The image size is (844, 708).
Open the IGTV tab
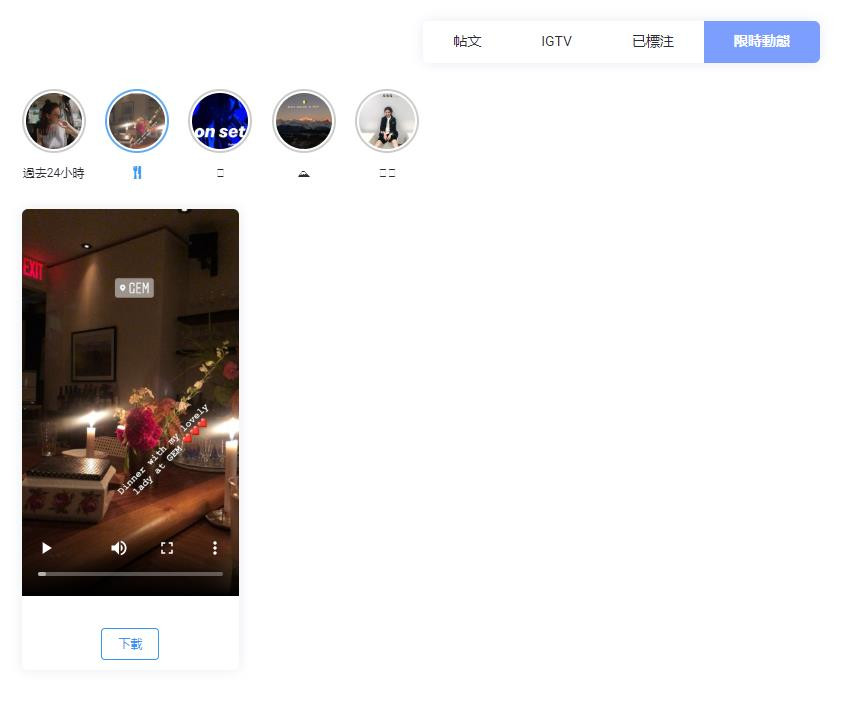pyautogui.click(x=556, y=41)
